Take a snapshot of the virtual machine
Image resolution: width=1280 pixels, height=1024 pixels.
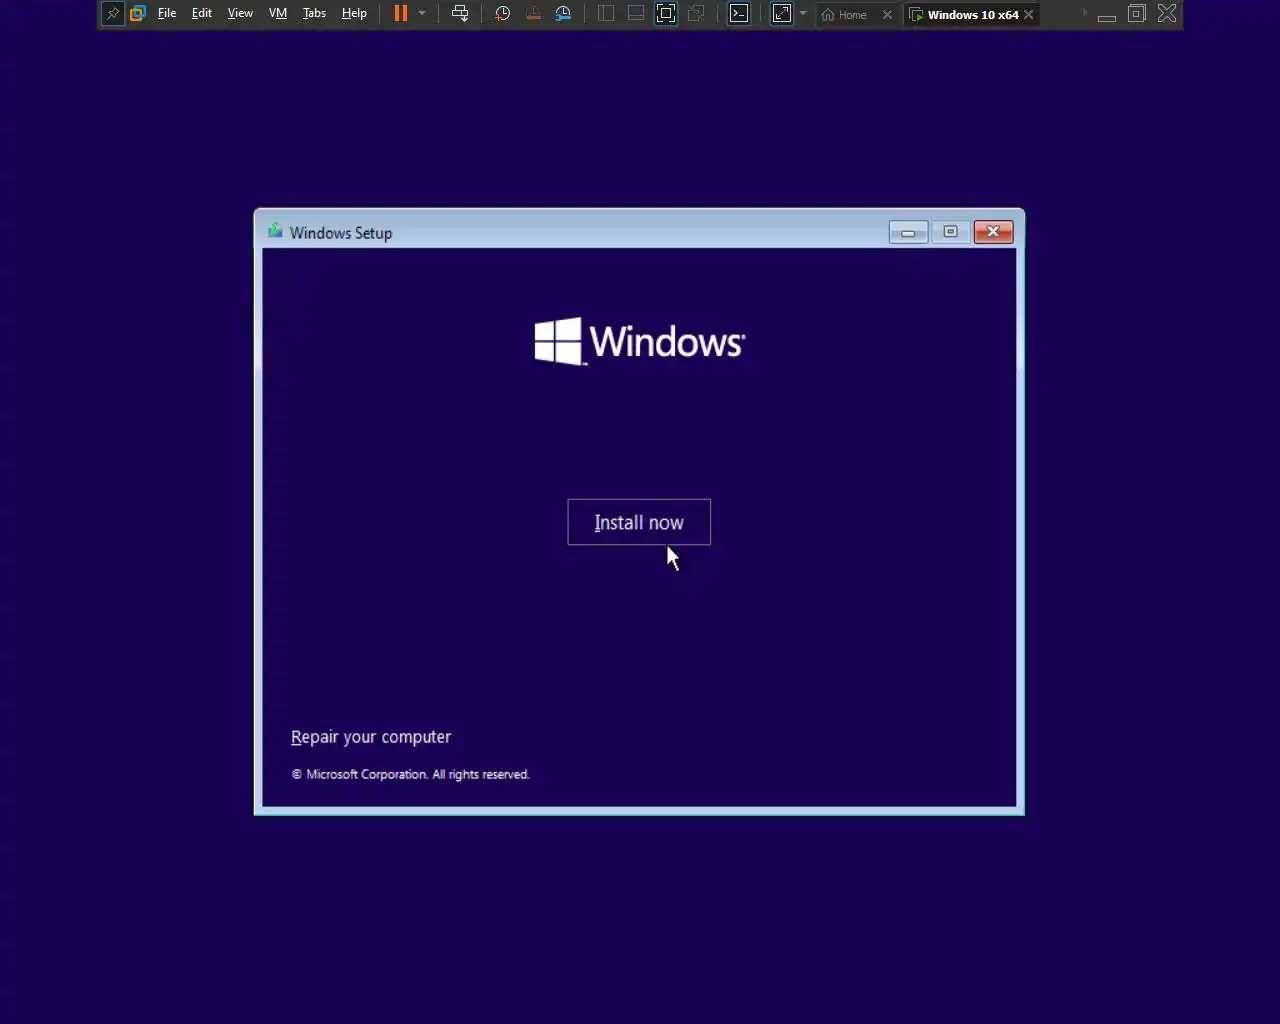click(503, 14)
